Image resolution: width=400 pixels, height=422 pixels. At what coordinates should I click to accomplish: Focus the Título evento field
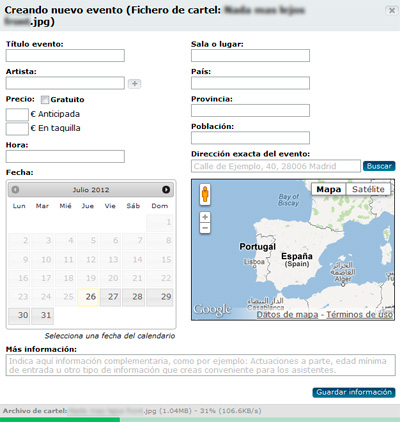[65, 56]
